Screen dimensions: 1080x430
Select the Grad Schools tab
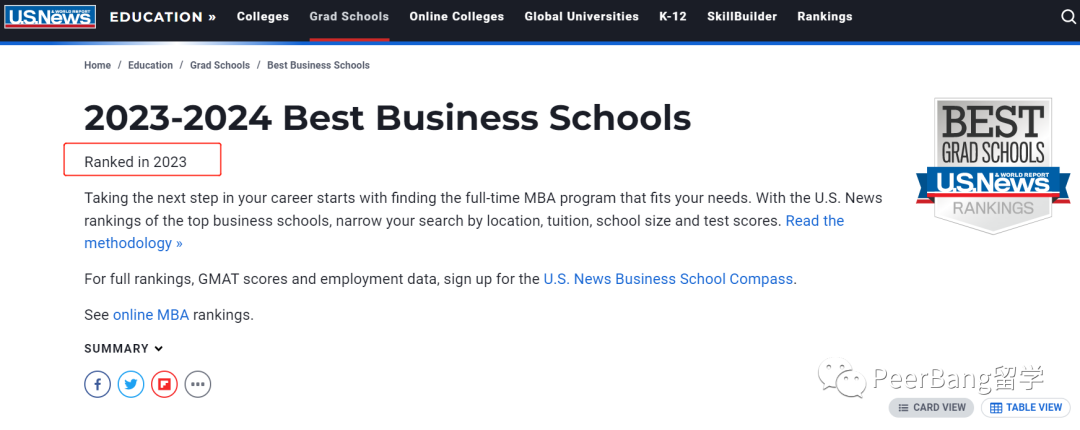[349, 17]
